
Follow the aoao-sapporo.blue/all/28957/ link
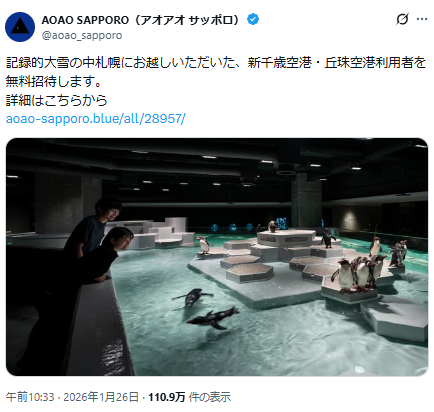(96, 118)
